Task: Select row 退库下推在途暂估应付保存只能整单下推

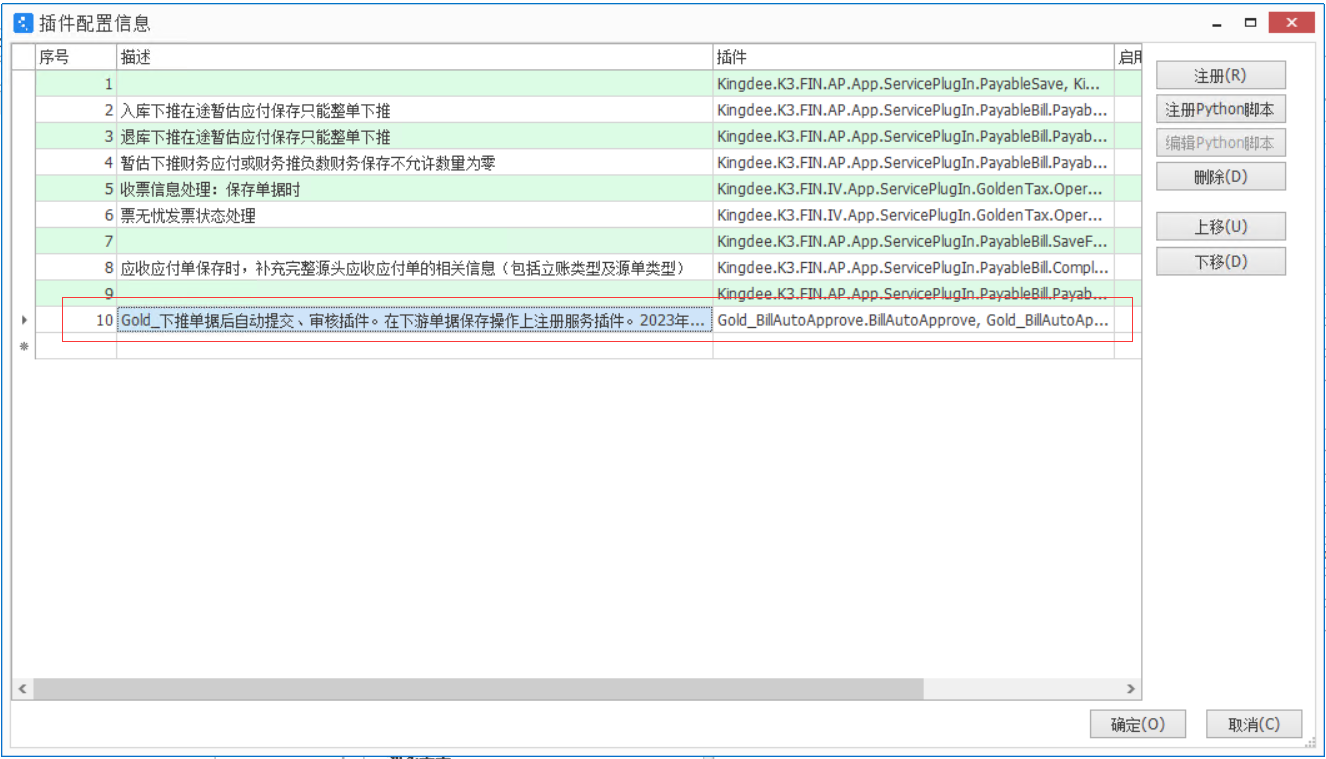Action: point(415,136)
